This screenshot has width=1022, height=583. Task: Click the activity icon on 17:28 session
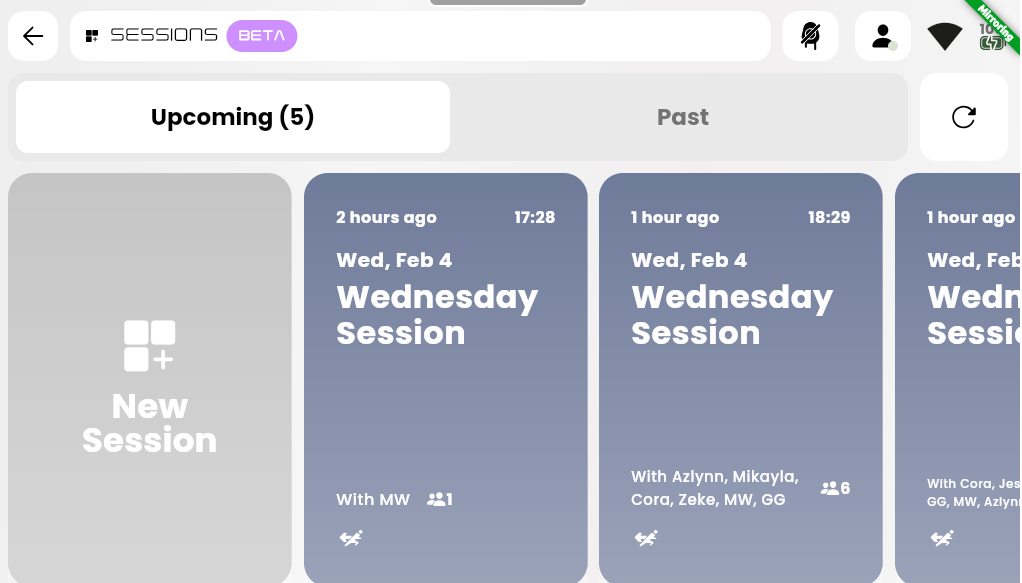(x=351, y=538)
